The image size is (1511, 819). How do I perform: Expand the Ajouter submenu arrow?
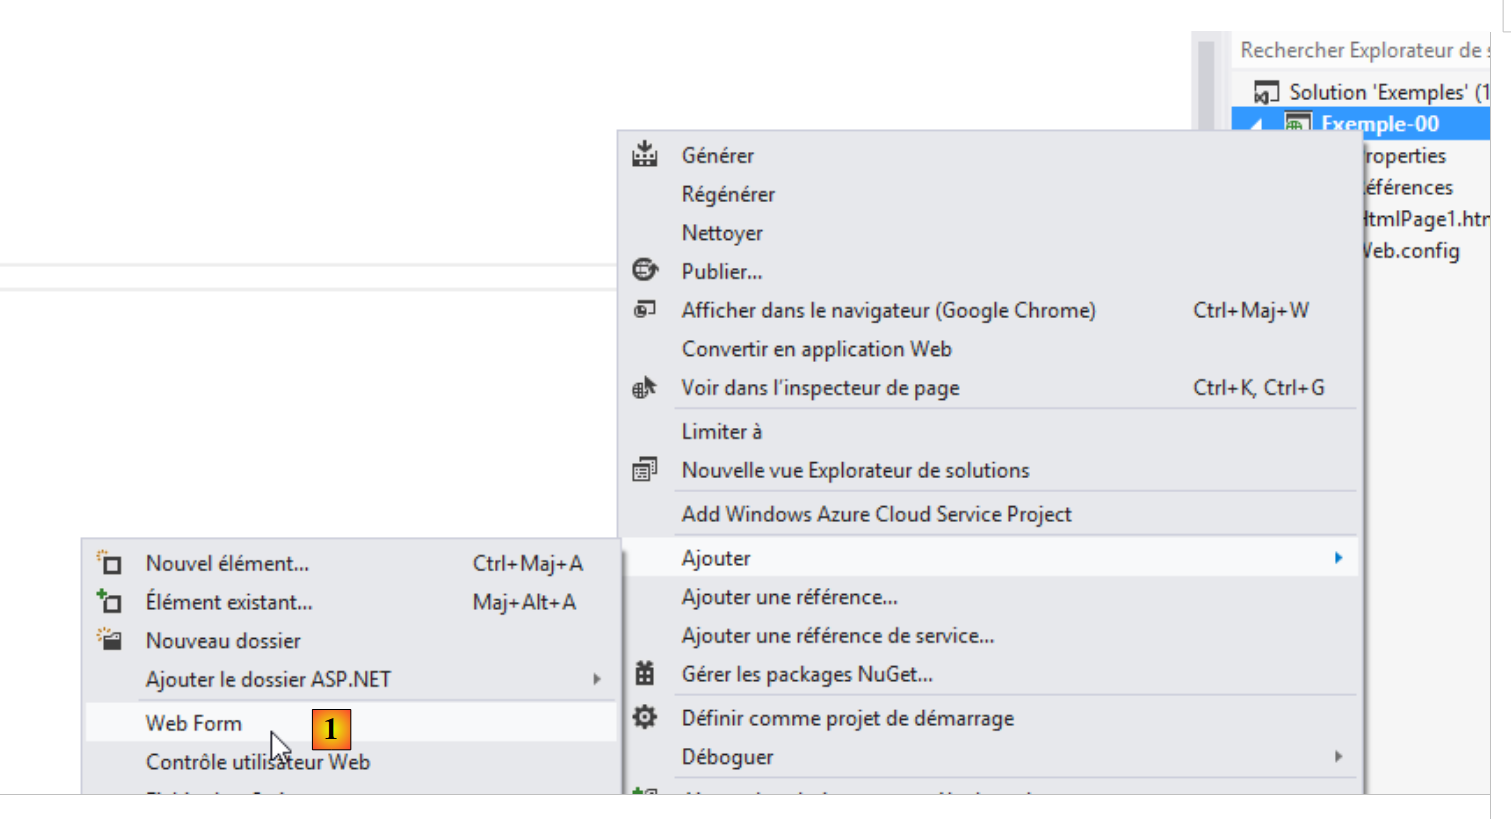(1338, 558)
